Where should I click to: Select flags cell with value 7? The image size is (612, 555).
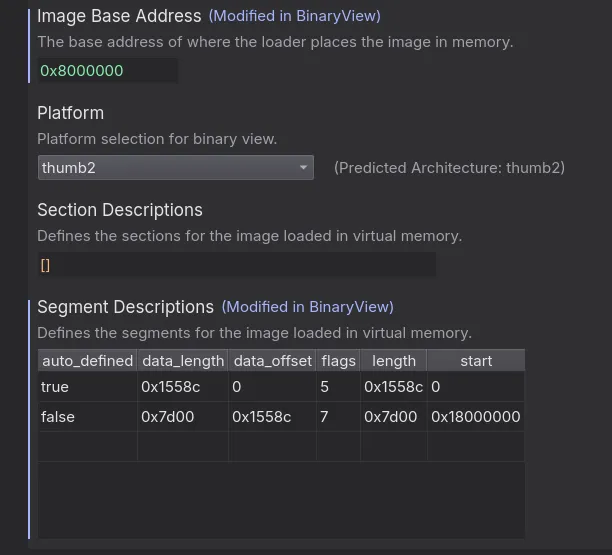pos(338,417)
